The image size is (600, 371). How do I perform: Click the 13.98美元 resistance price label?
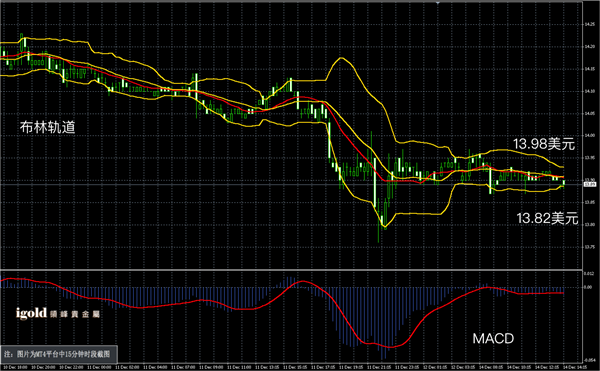click(543, 144)
